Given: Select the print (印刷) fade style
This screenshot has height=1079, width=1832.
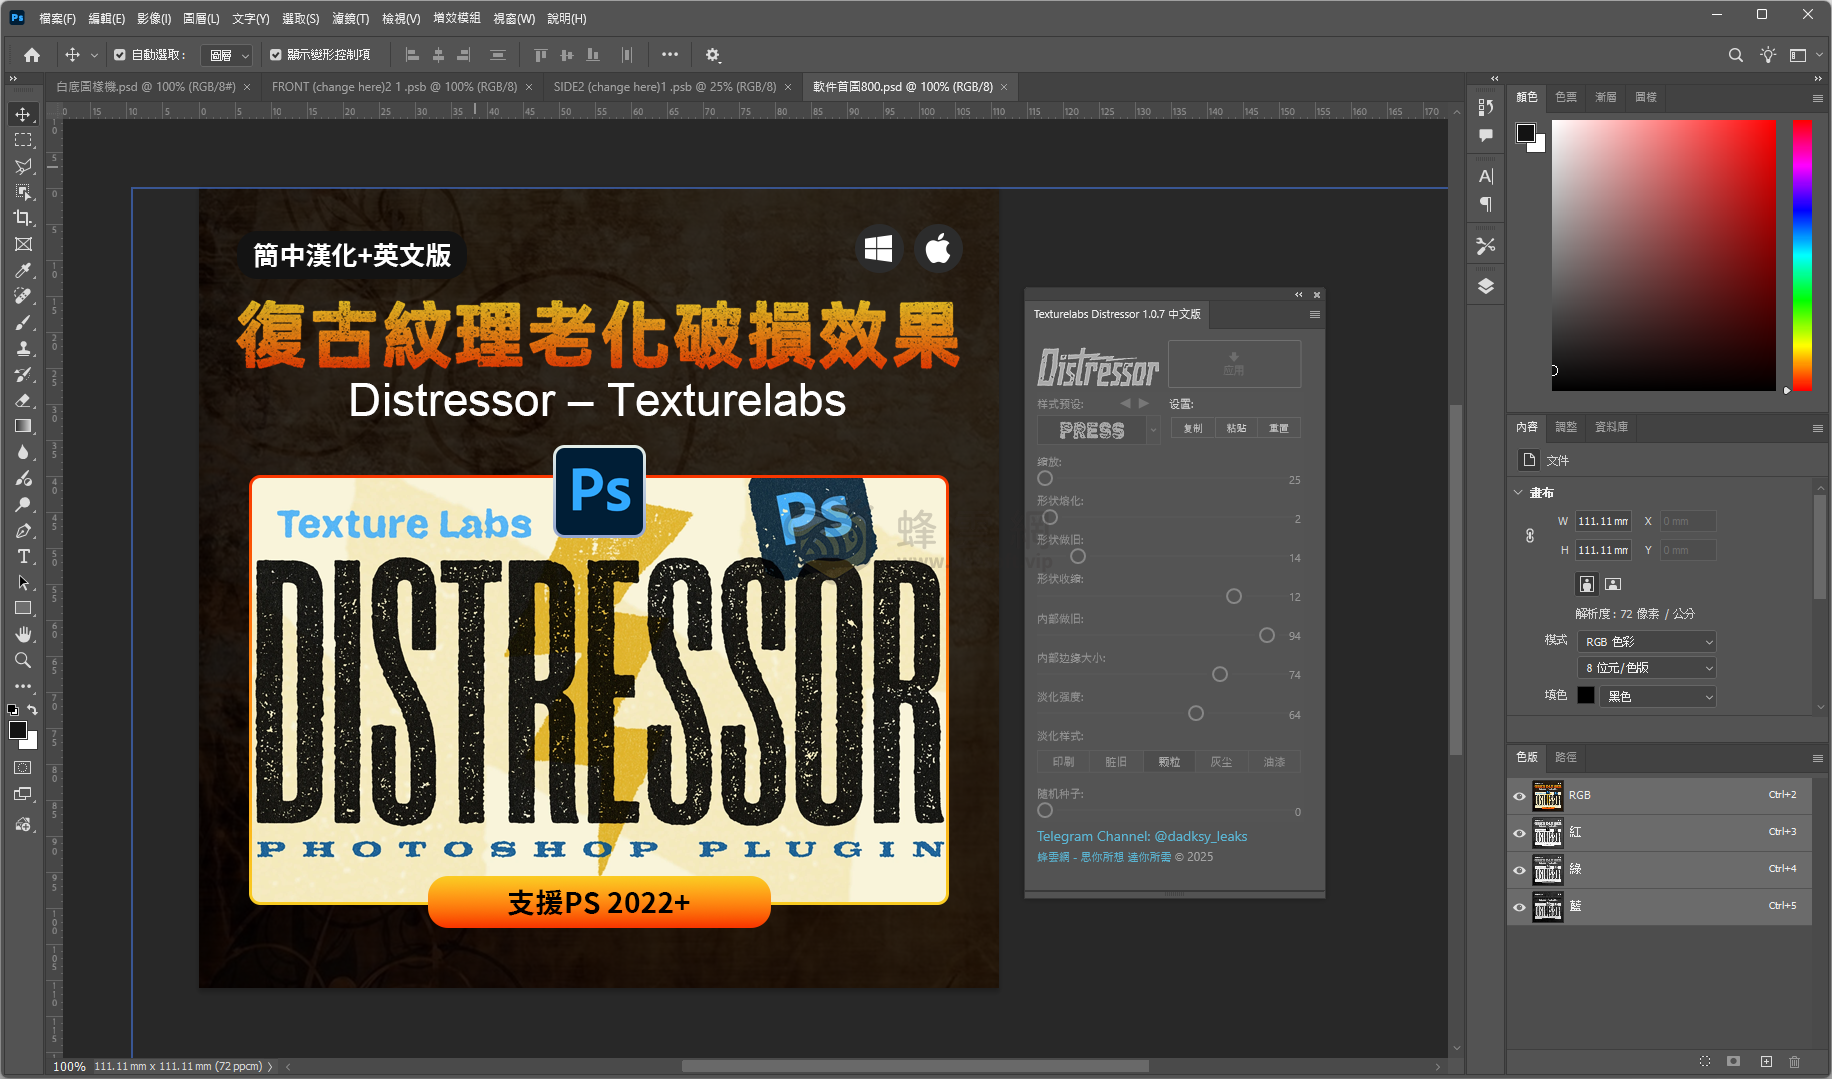Looking at the screenshot, I should 1064,762.
